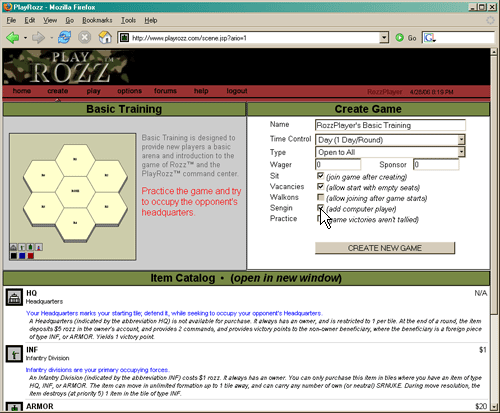Click the Google search engine icon
Viewport: 500px width, 413px height.
[429, 38]
